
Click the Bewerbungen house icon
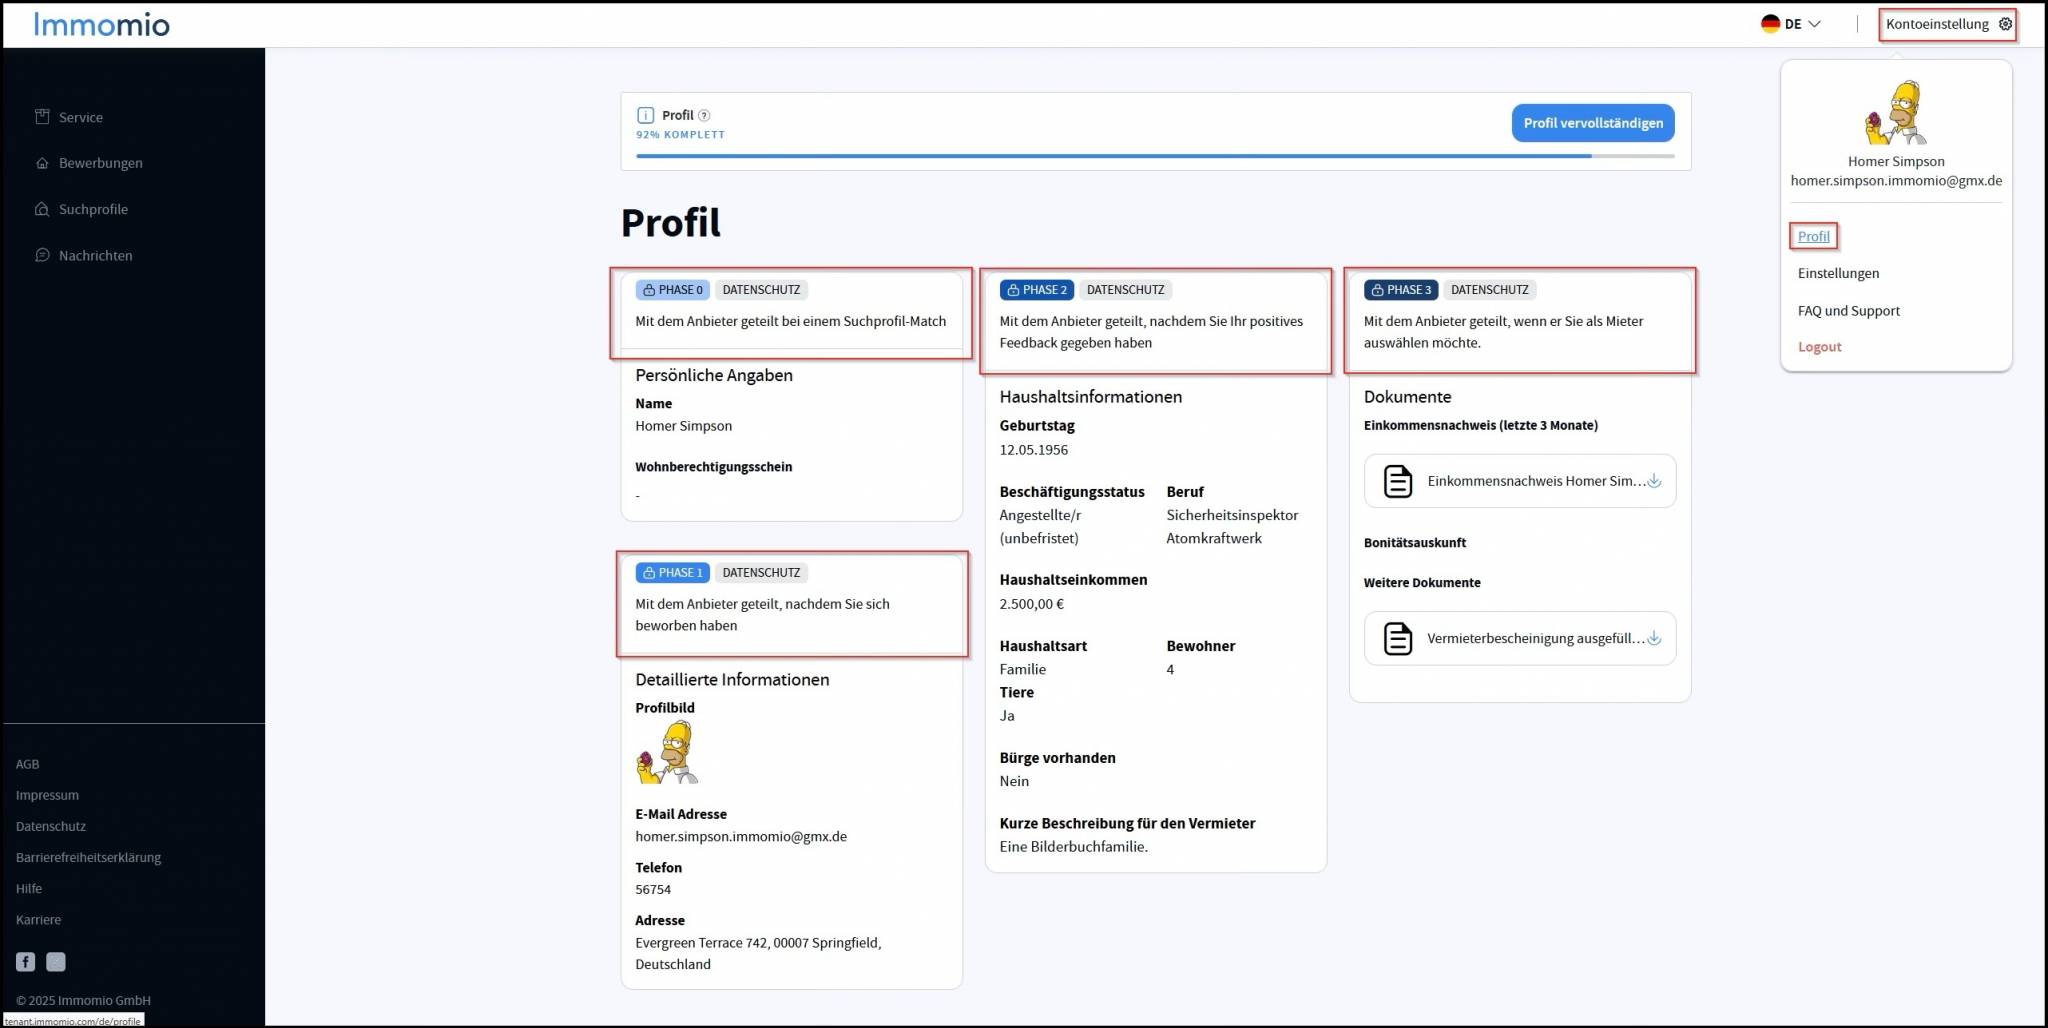(x=42, y=163)
